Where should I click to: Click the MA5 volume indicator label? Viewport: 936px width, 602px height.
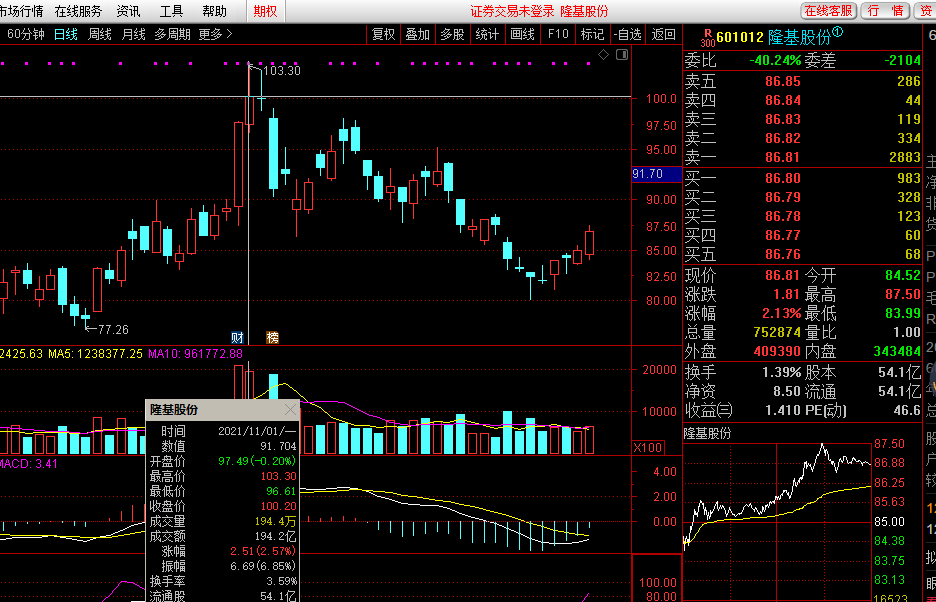[95, 354]
